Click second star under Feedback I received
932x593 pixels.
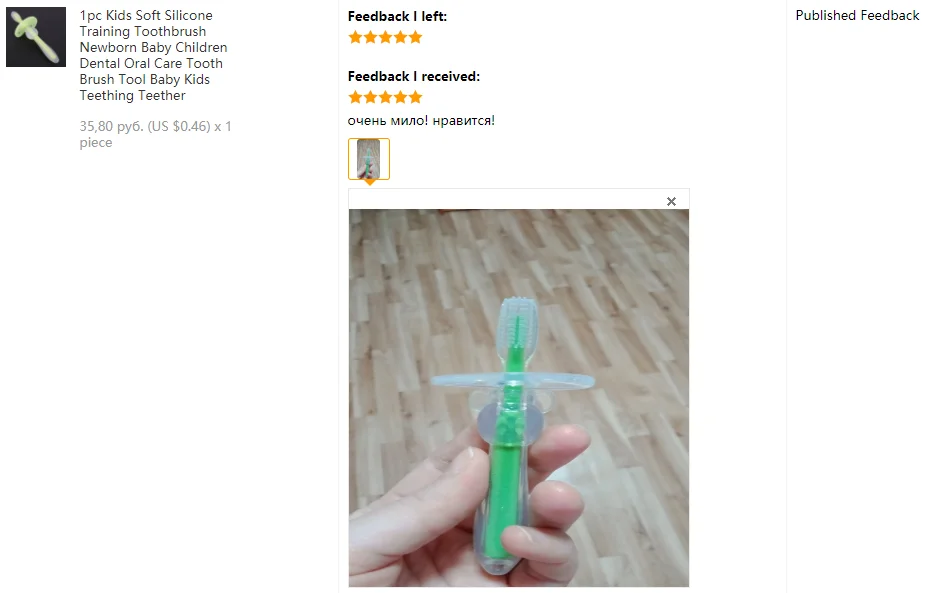coord(370,97)
